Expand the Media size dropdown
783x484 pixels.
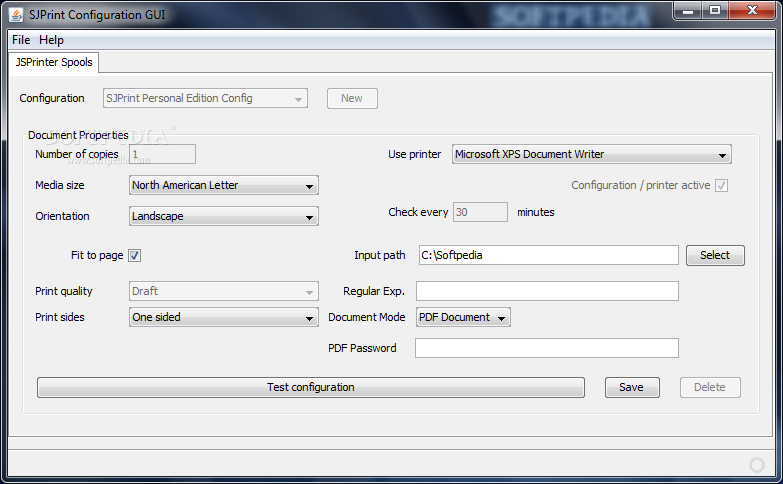point(224,185)
